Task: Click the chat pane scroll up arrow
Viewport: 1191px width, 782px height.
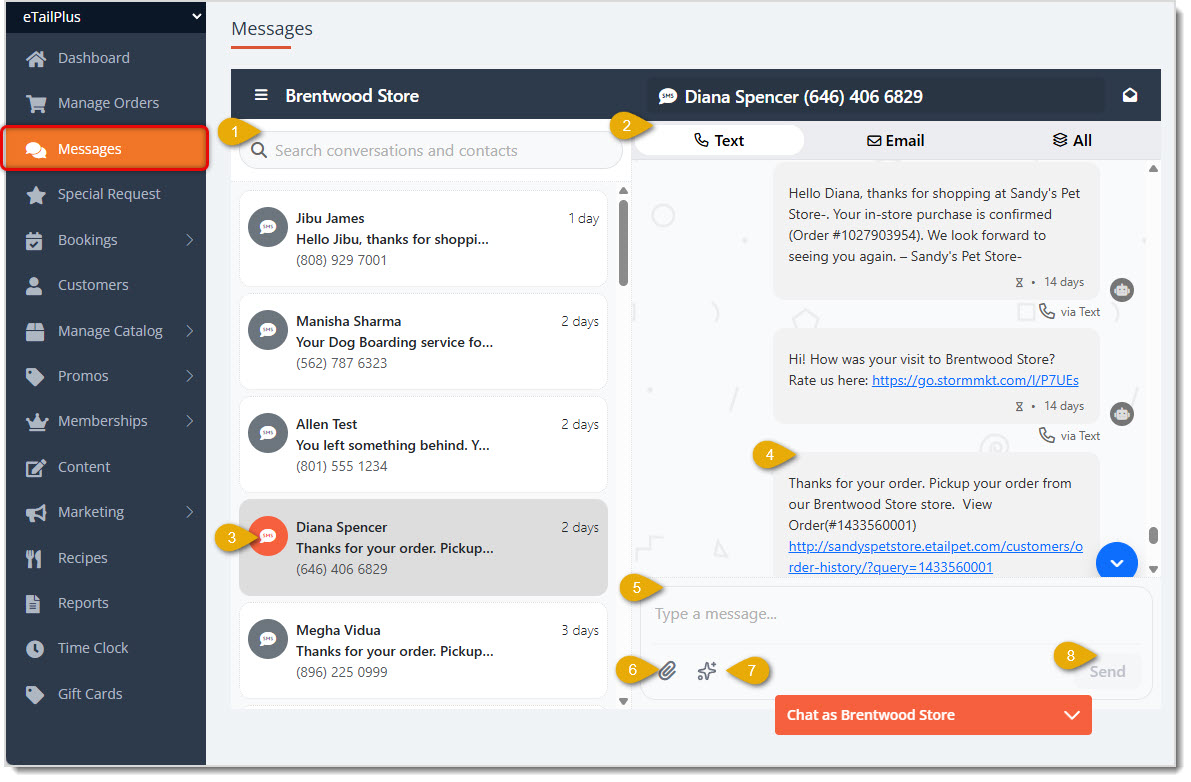Action: (x=1153, y=169)
